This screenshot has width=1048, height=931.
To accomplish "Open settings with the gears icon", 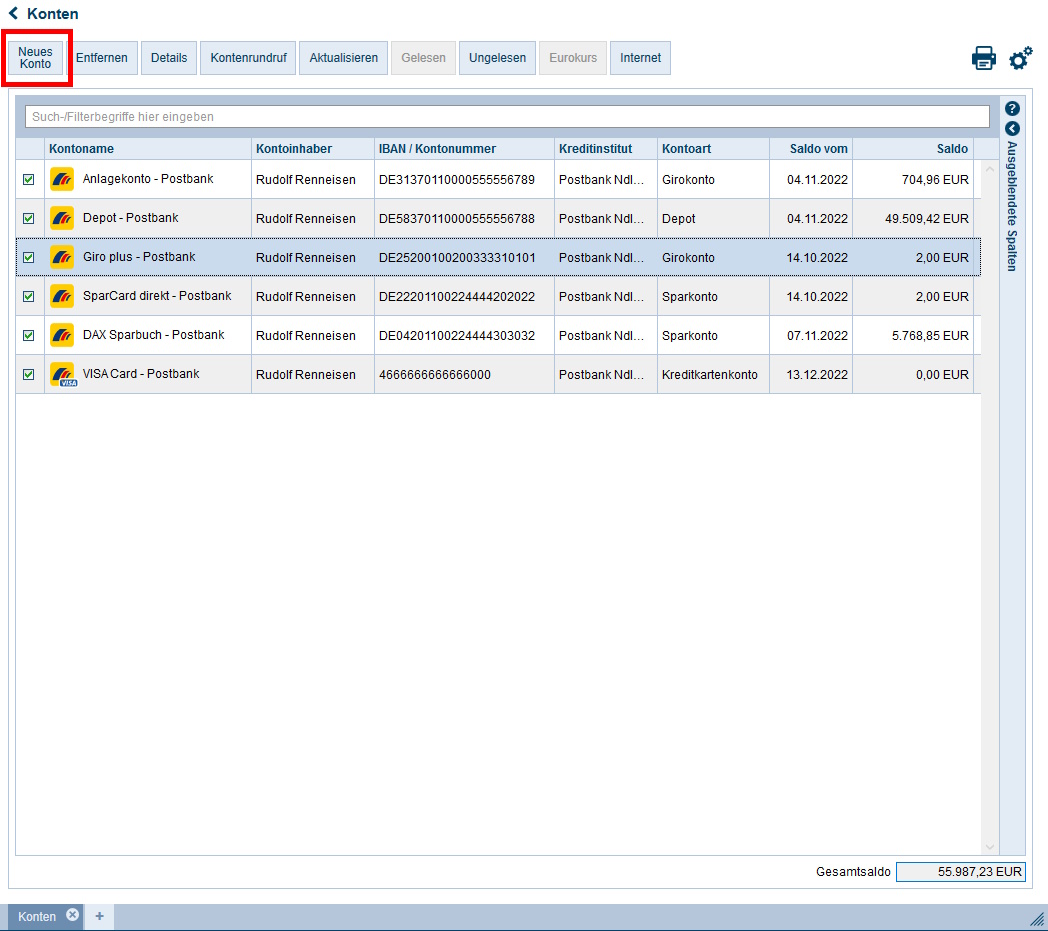I will coord(1021,58).
